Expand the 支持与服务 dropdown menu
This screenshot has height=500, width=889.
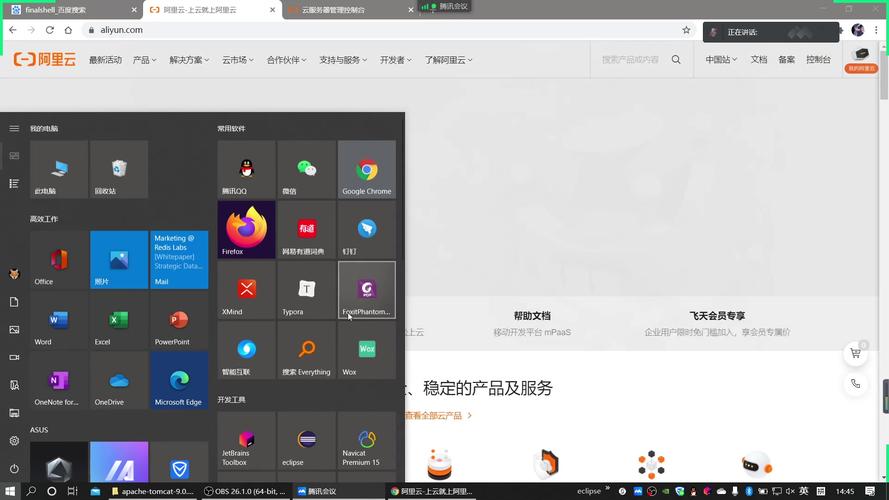[343, 60]
